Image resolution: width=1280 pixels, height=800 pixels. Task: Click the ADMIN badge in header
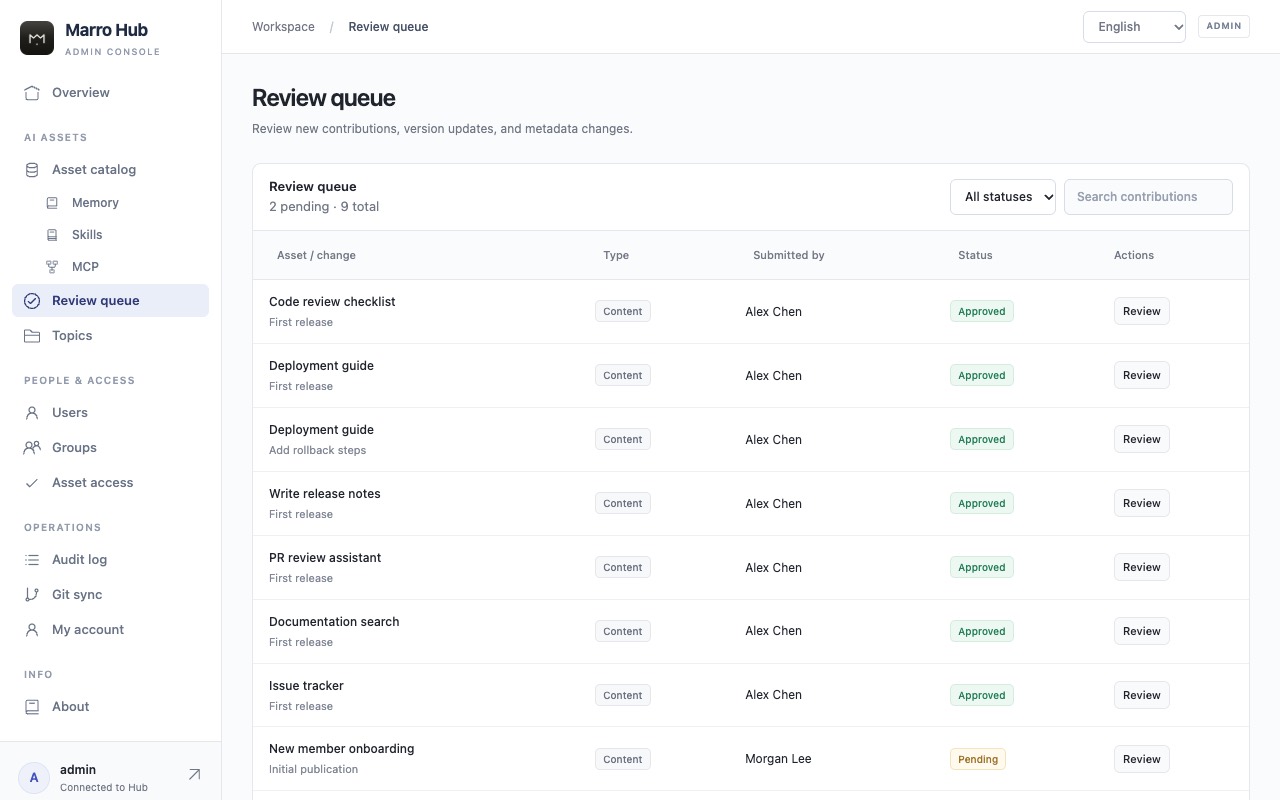[x=1224, y=26]
